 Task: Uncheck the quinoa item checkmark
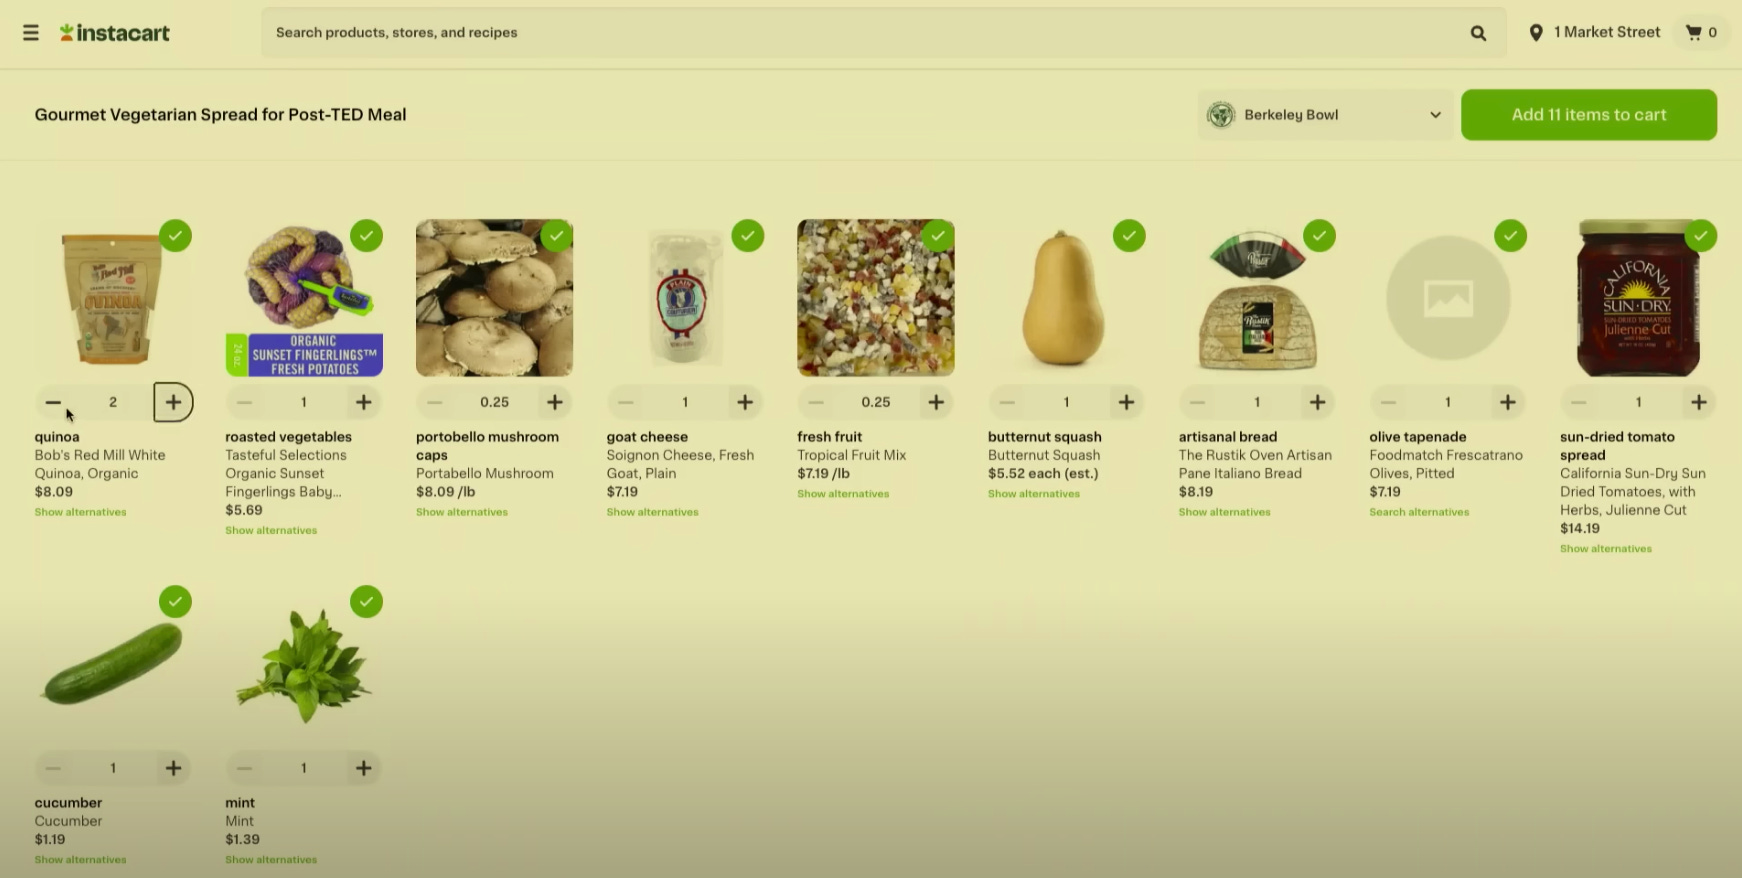pos(175,236)
